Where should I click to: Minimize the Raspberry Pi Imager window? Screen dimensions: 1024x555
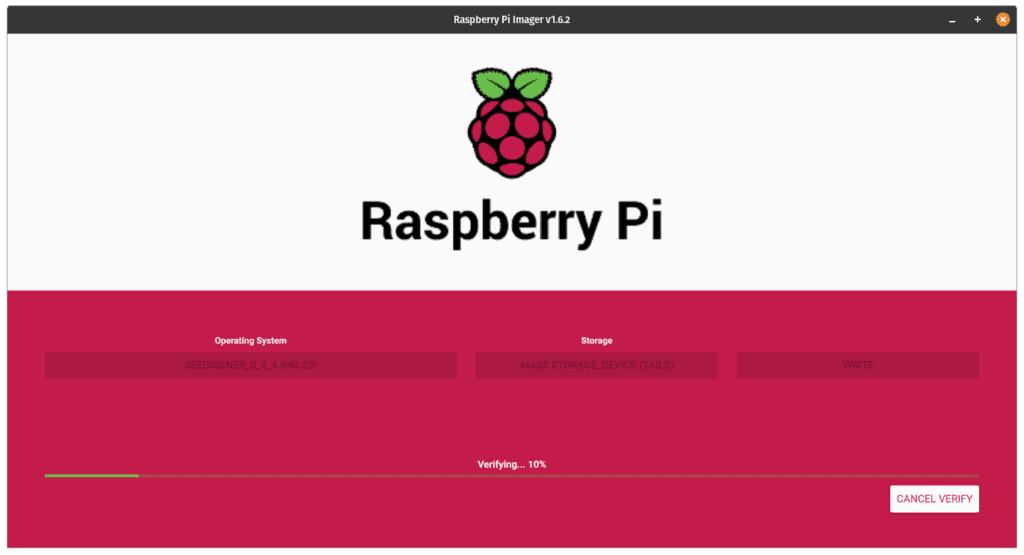click(952, 20)
